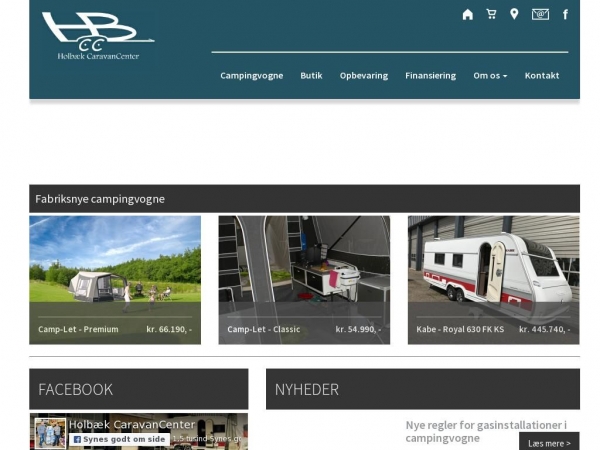Click price kr. 445.740
This screenshot has width=600, height=450.
(x=545, y=329)
